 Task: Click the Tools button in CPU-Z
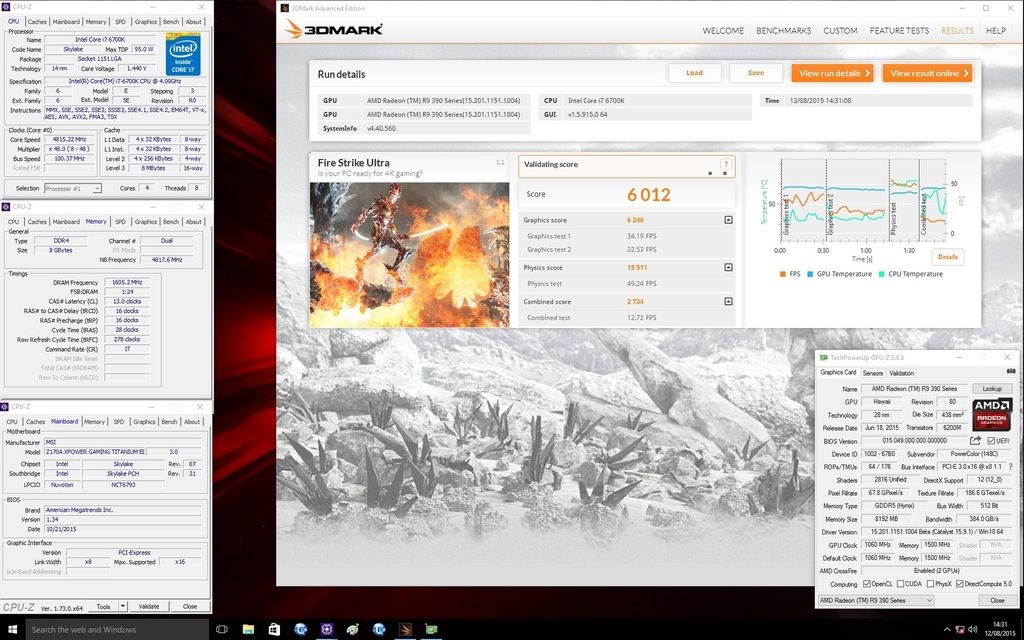[103, 606]
